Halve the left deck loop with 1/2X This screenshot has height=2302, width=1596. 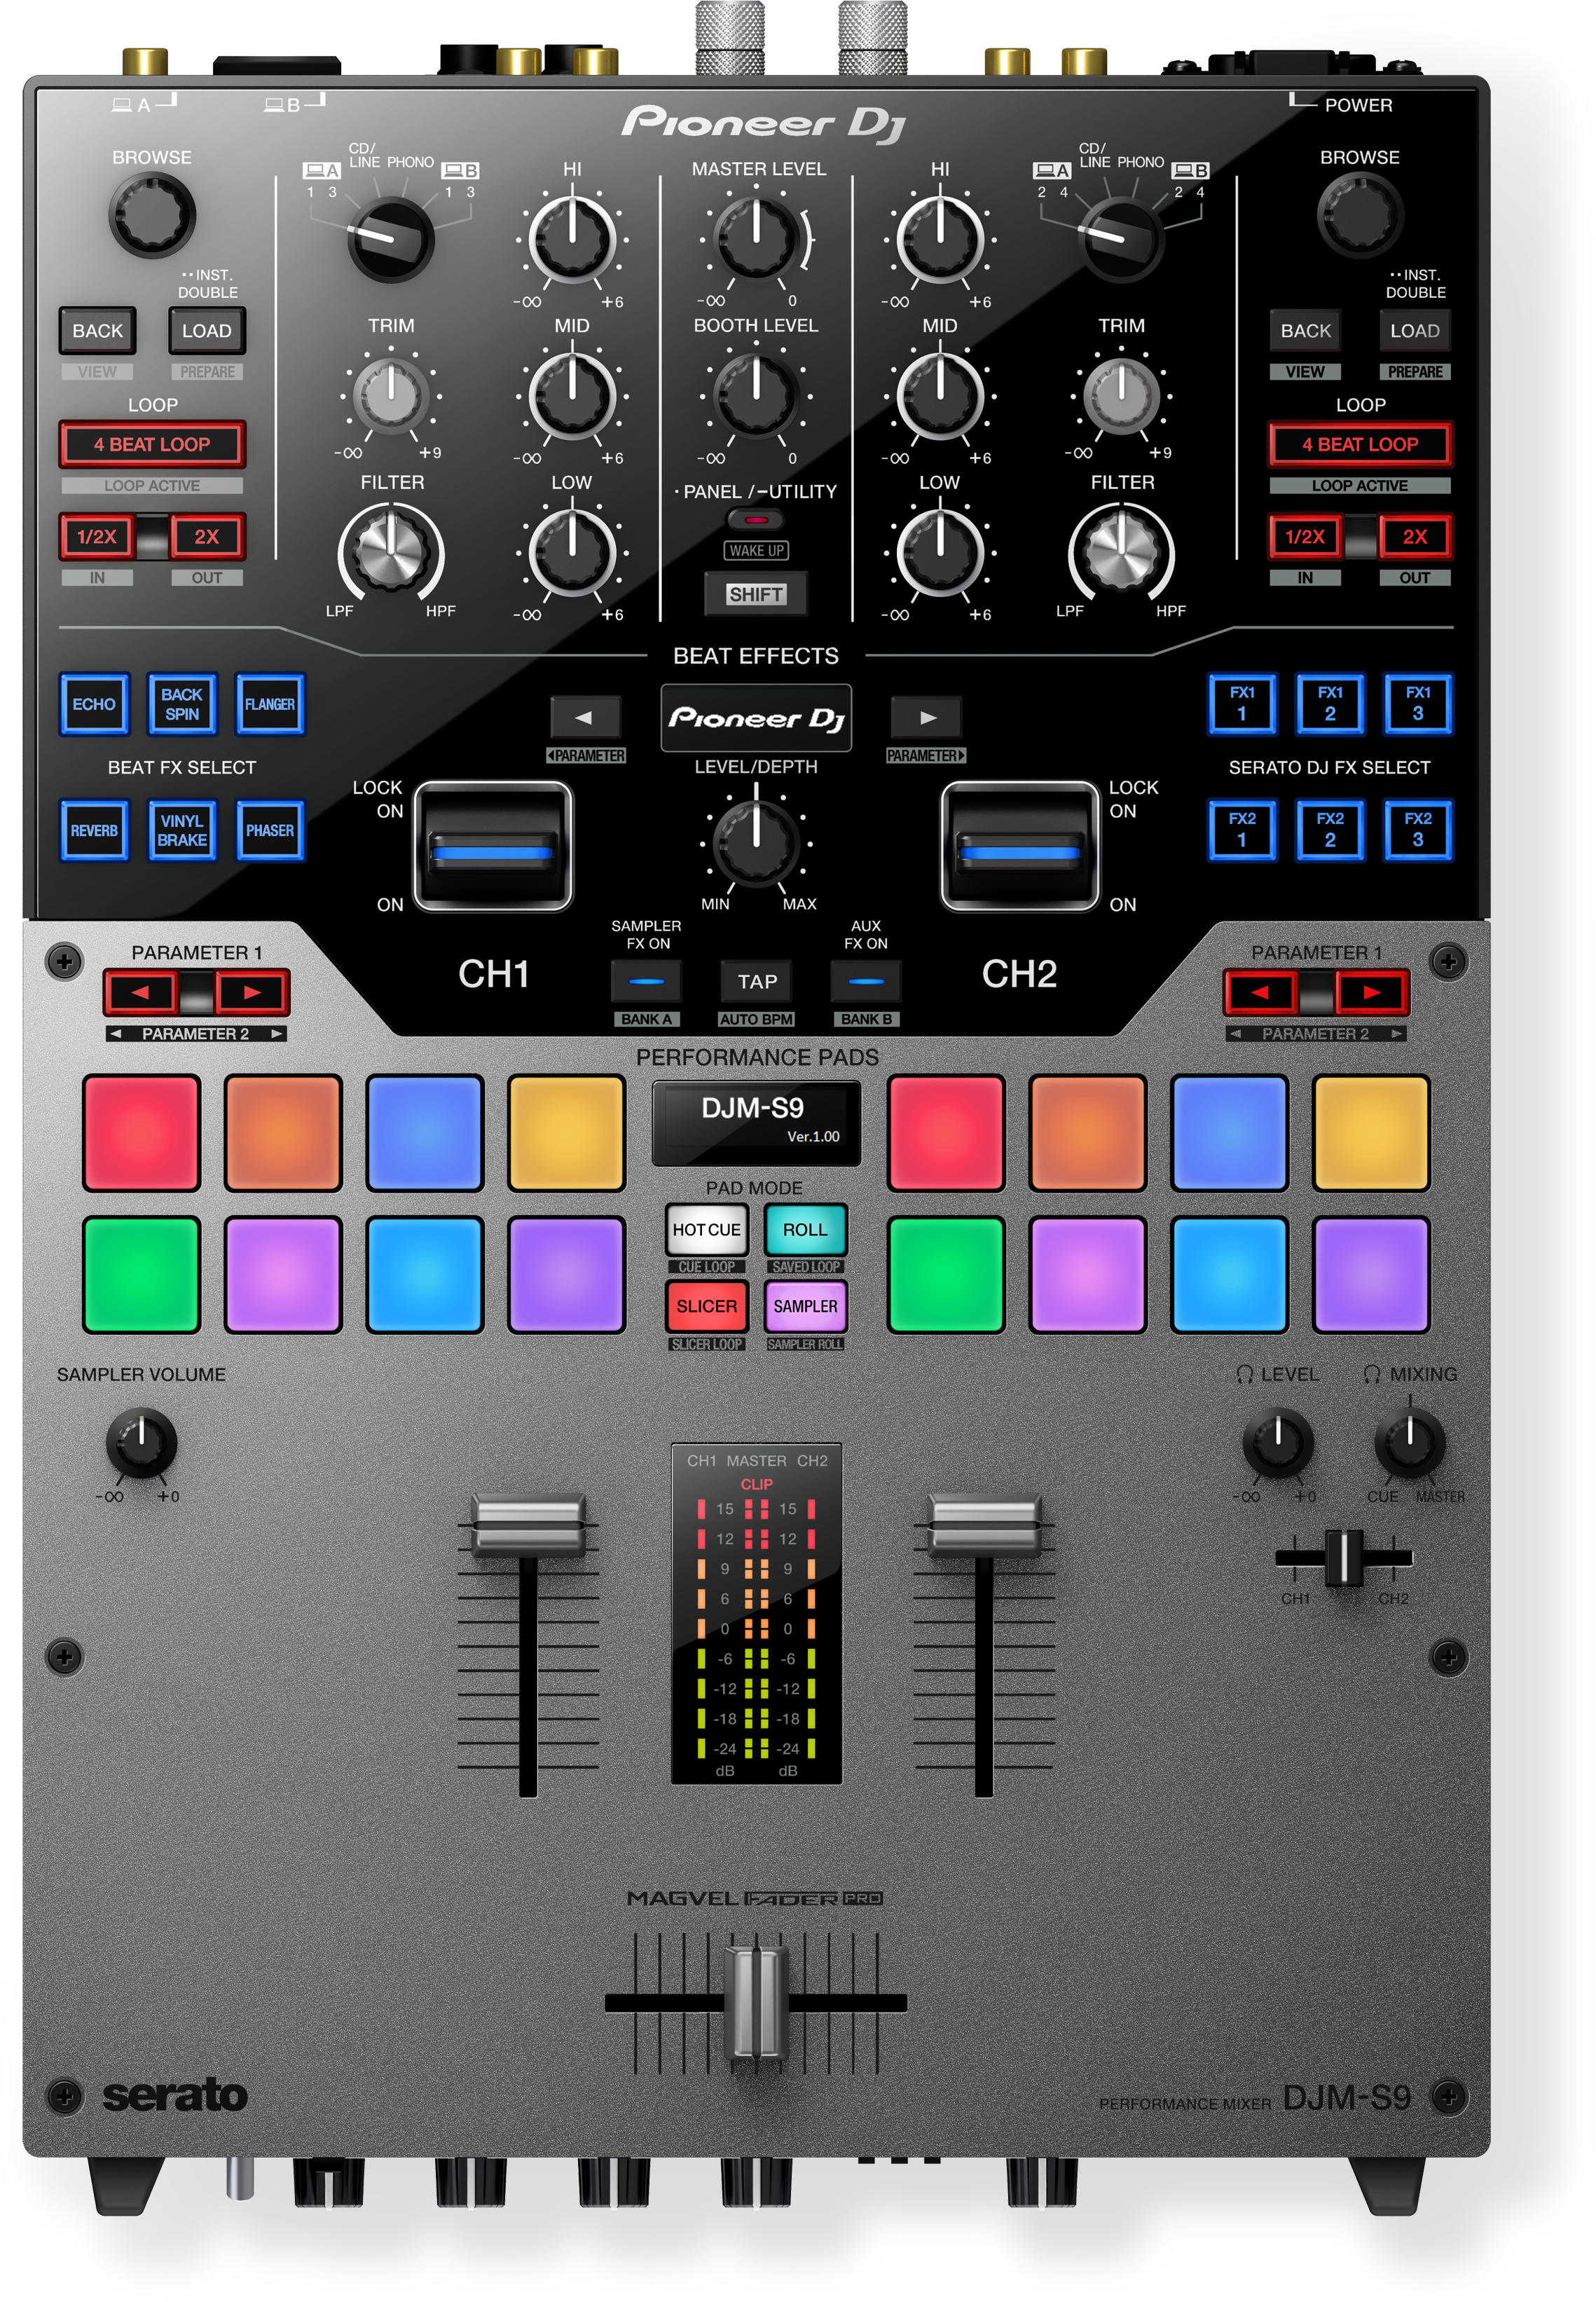click(97, 537)
